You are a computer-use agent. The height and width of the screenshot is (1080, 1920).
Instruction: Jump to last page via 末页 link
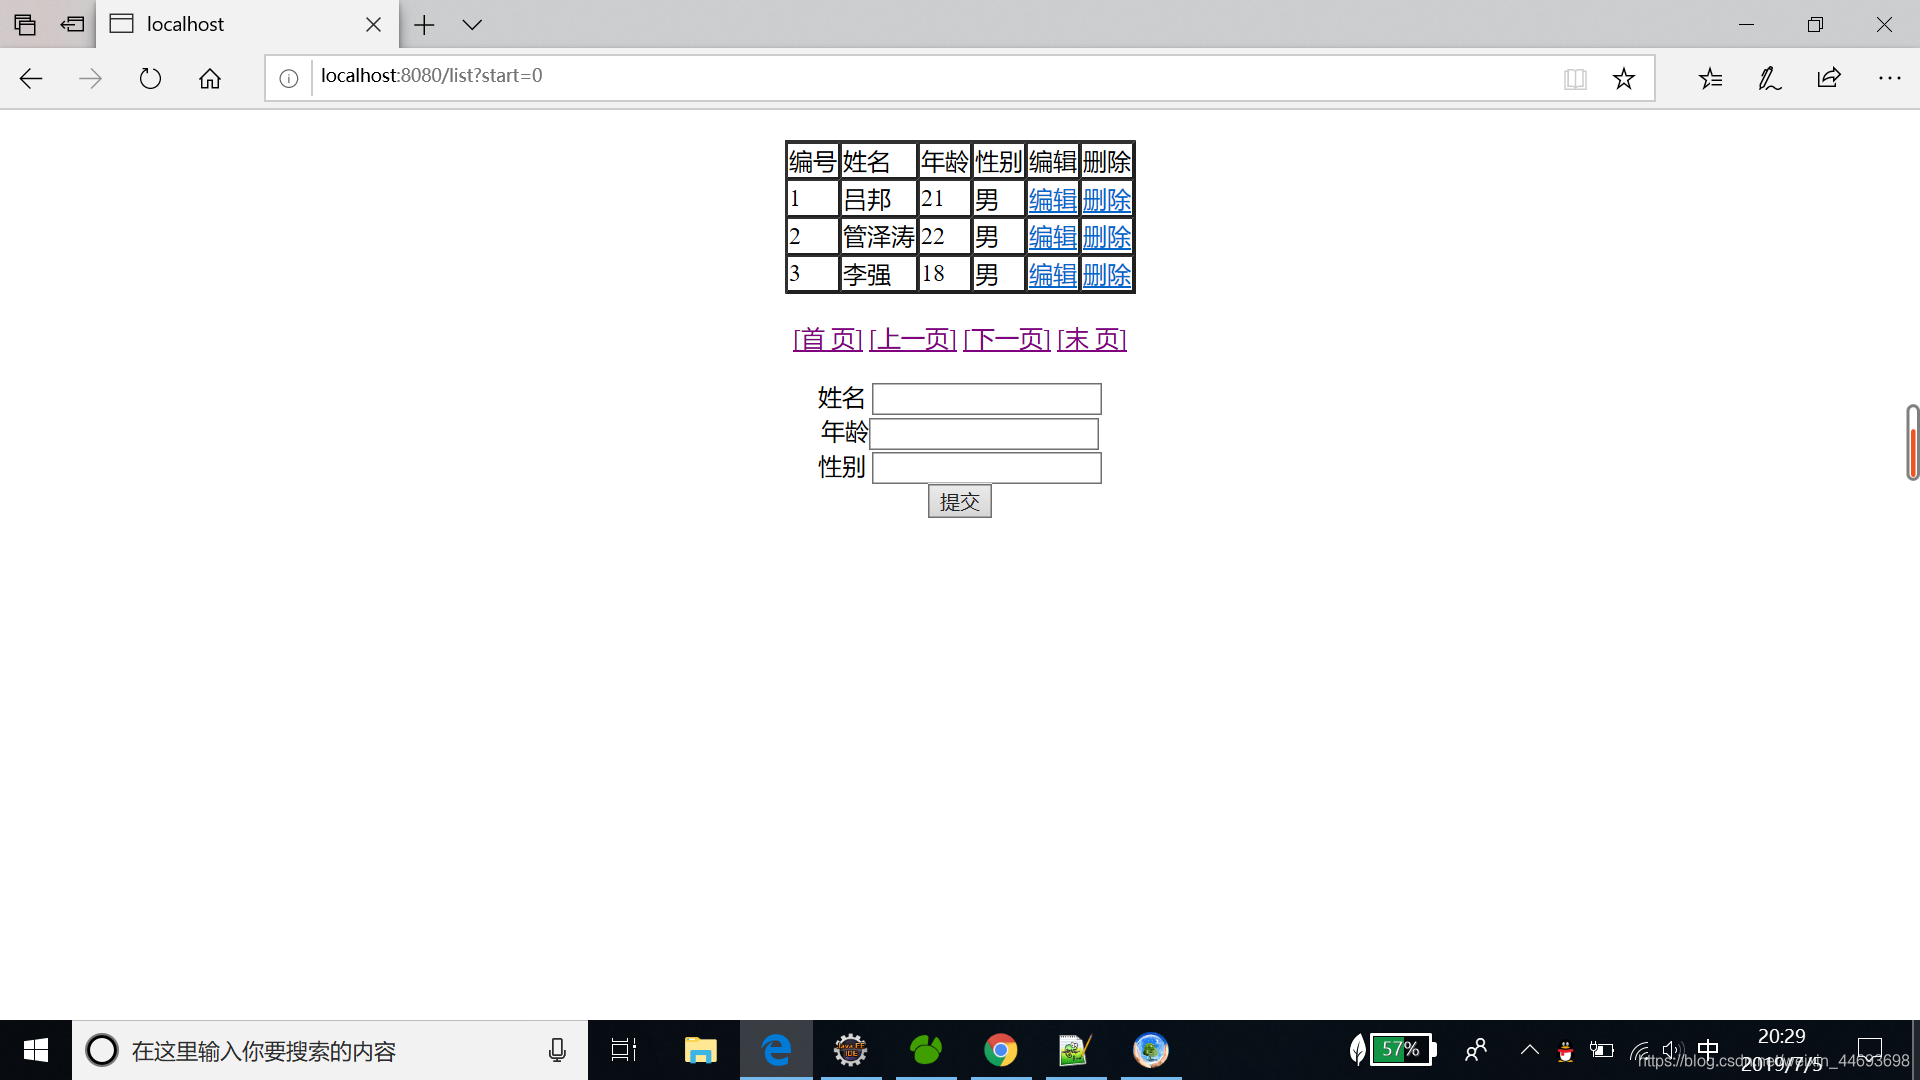[1092, 339]
